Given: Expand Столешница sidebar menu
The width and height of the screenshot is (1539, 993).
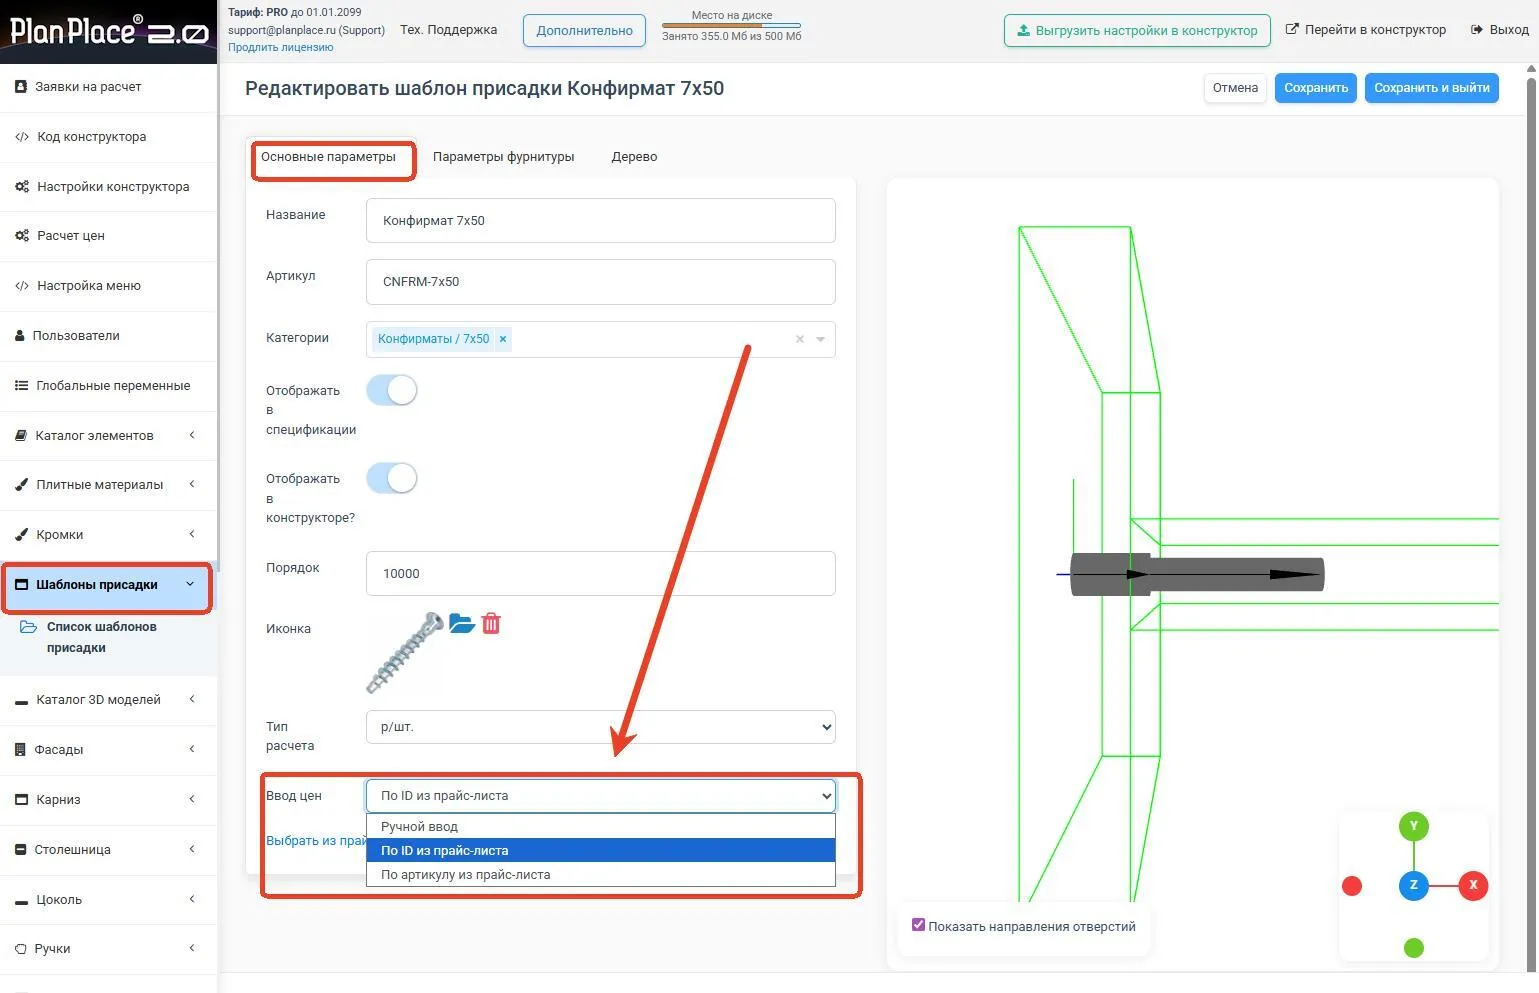Looking at the screenshot, I should [108, 850].
